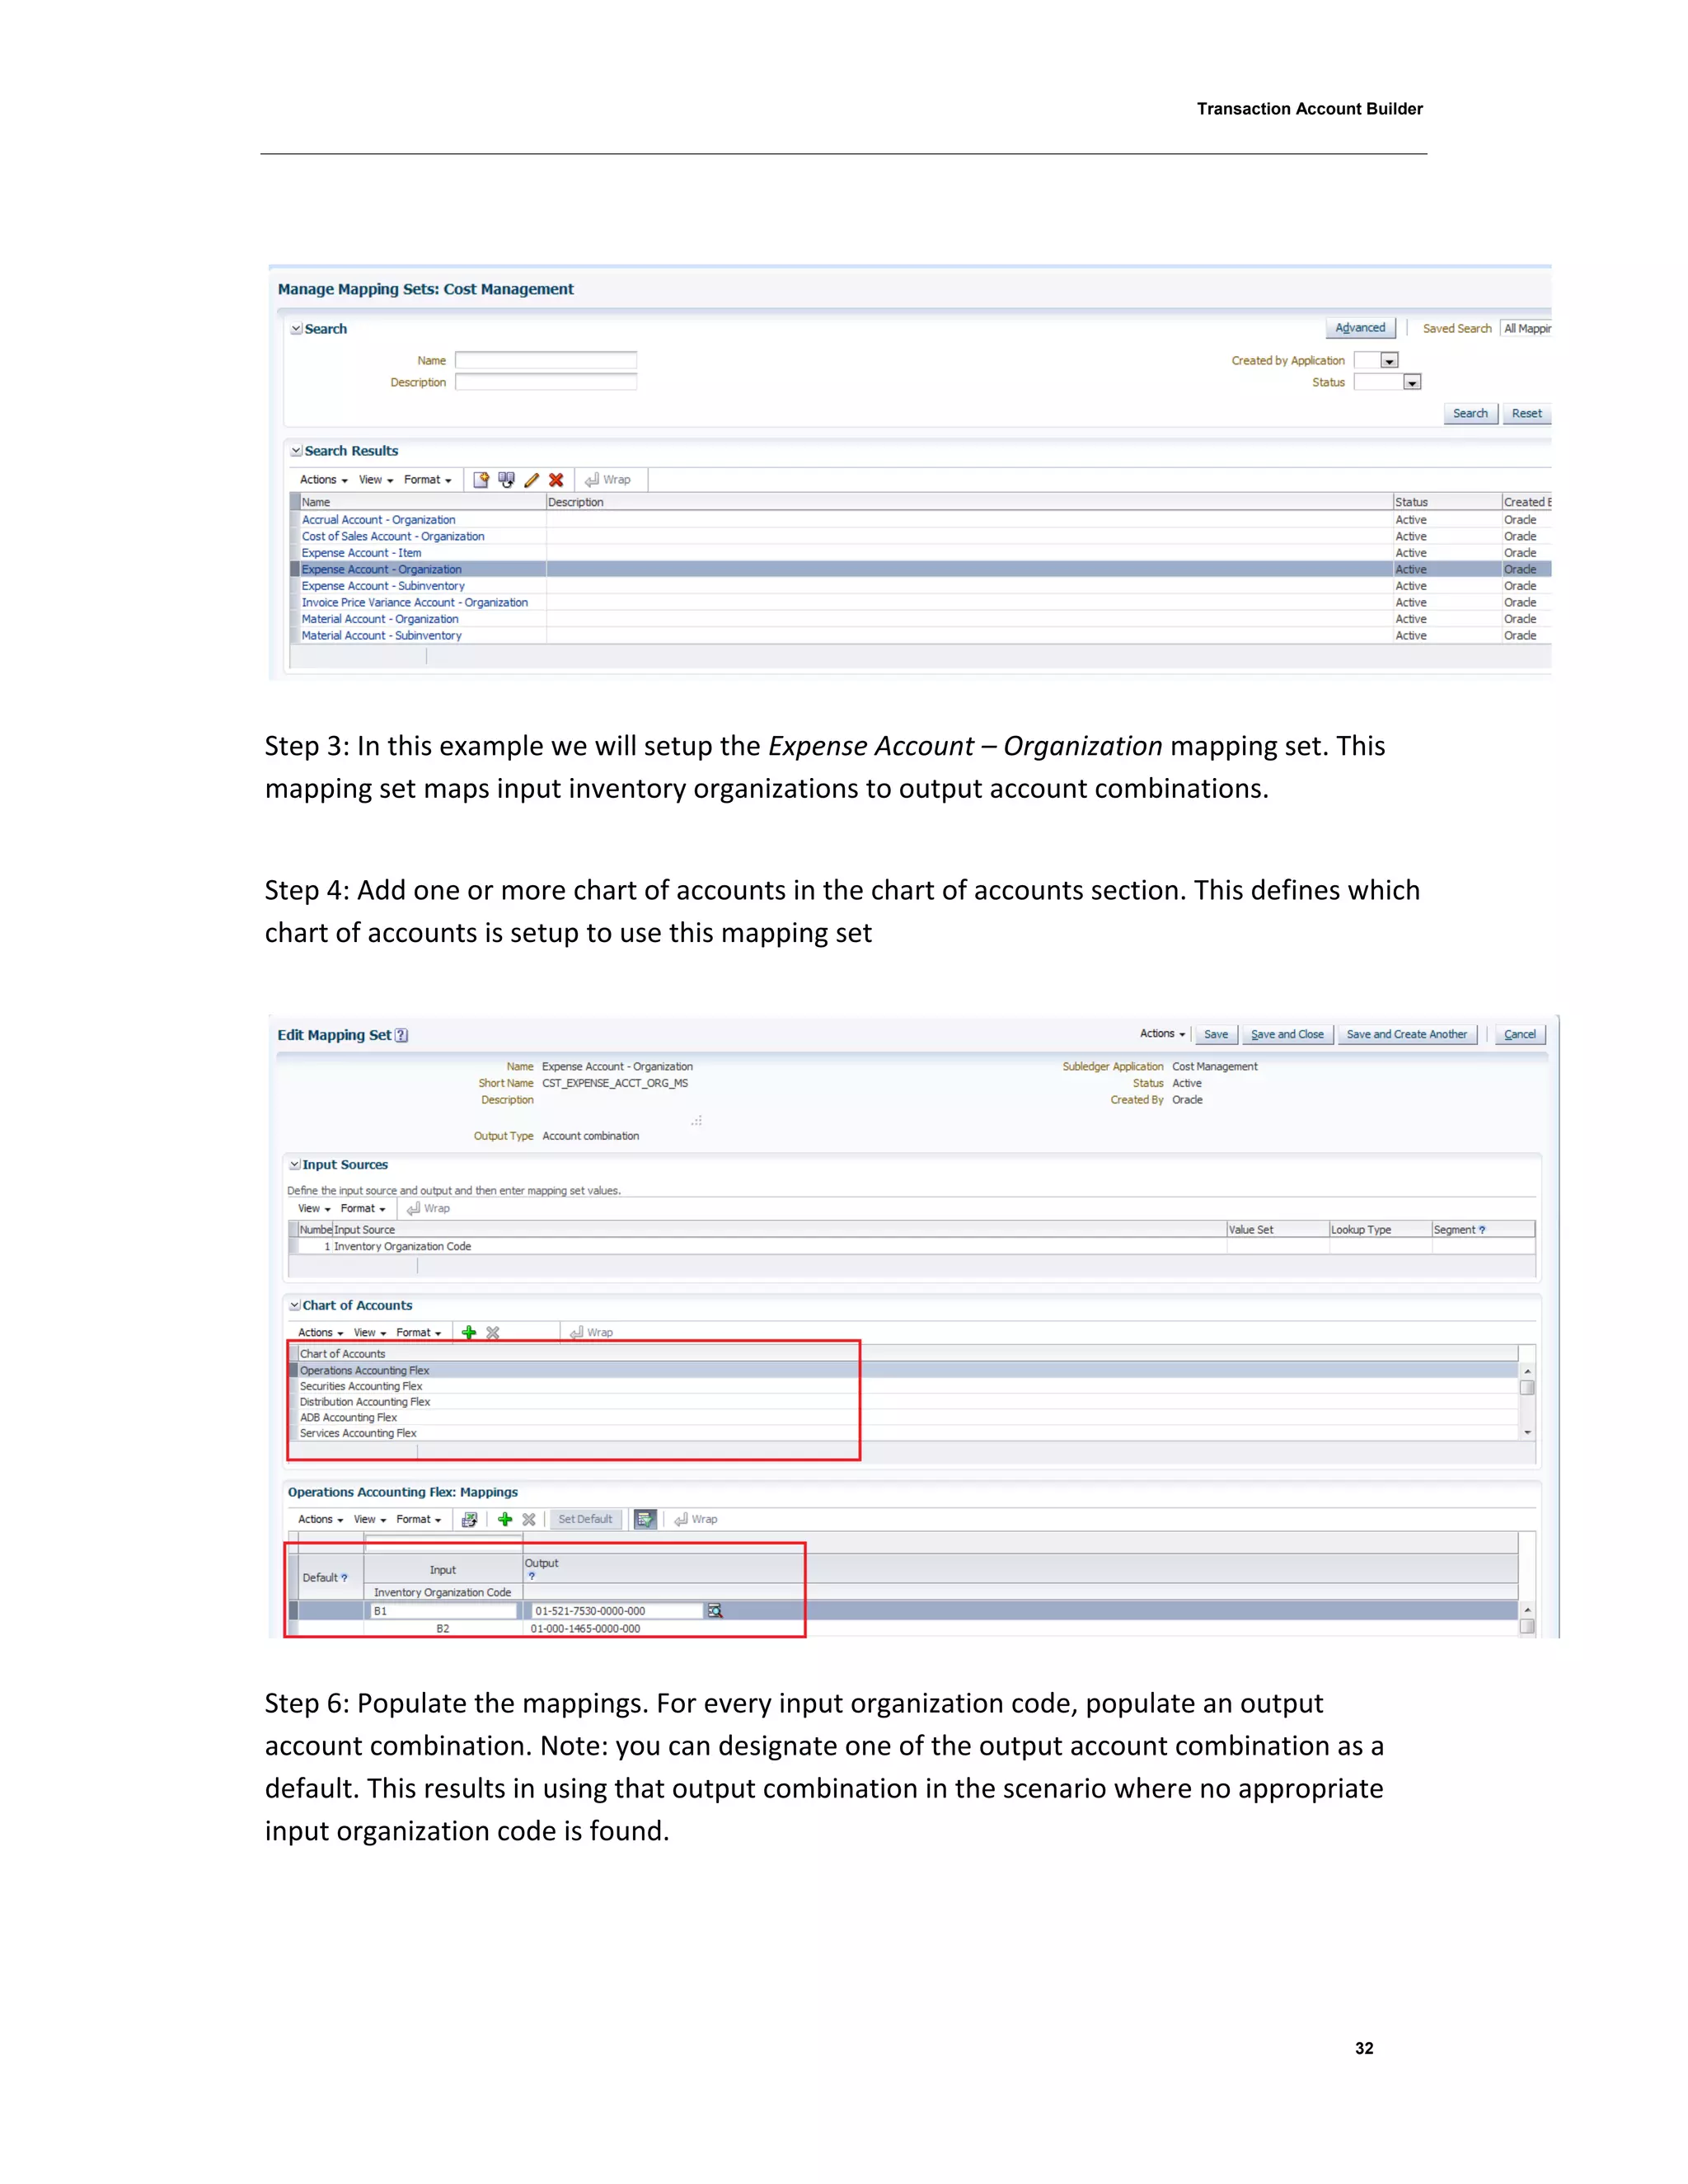Click the Set Default button

point(585,1519)
